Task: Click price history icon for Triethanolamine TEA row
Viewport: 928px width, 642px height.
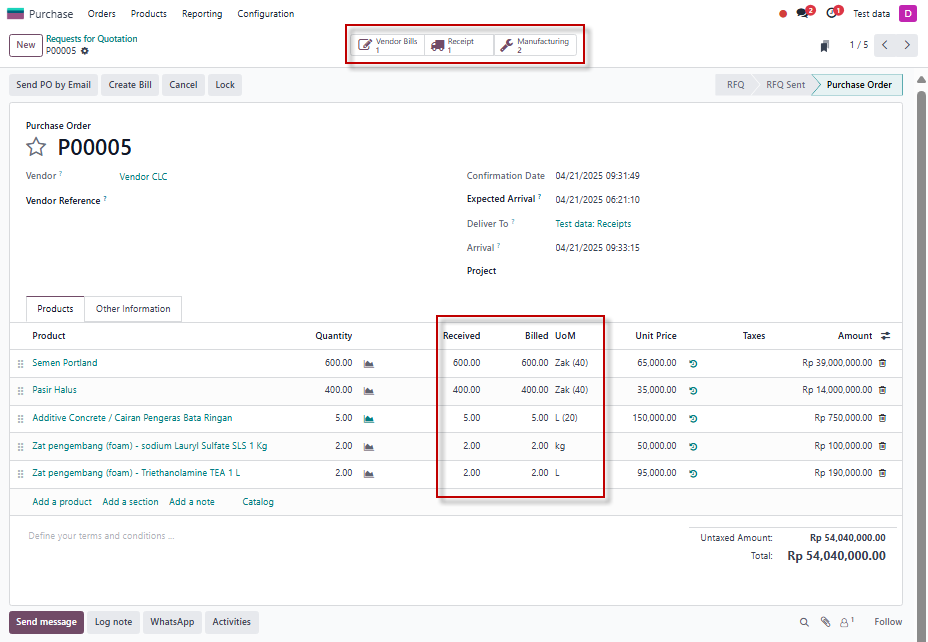Action: click(x=693, y=473)
